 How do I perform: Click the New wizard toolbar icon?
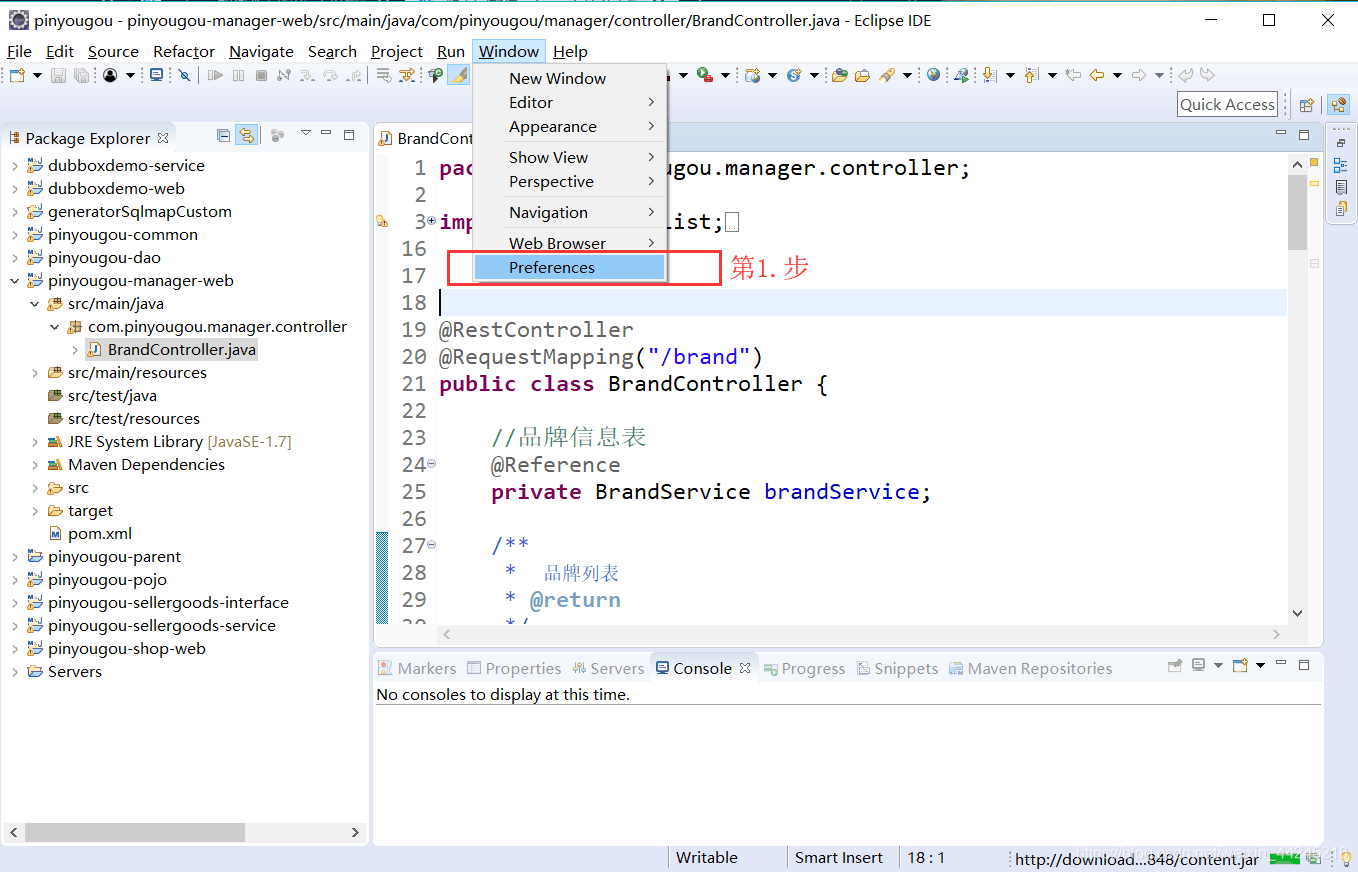(17, 75)
